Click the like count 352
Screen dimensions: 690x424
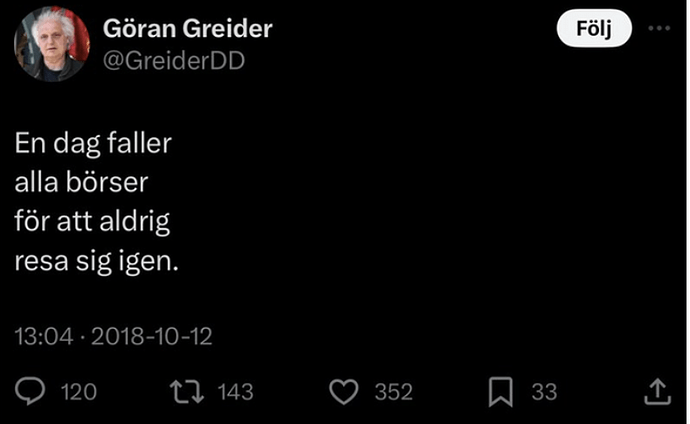coord(393,392)
